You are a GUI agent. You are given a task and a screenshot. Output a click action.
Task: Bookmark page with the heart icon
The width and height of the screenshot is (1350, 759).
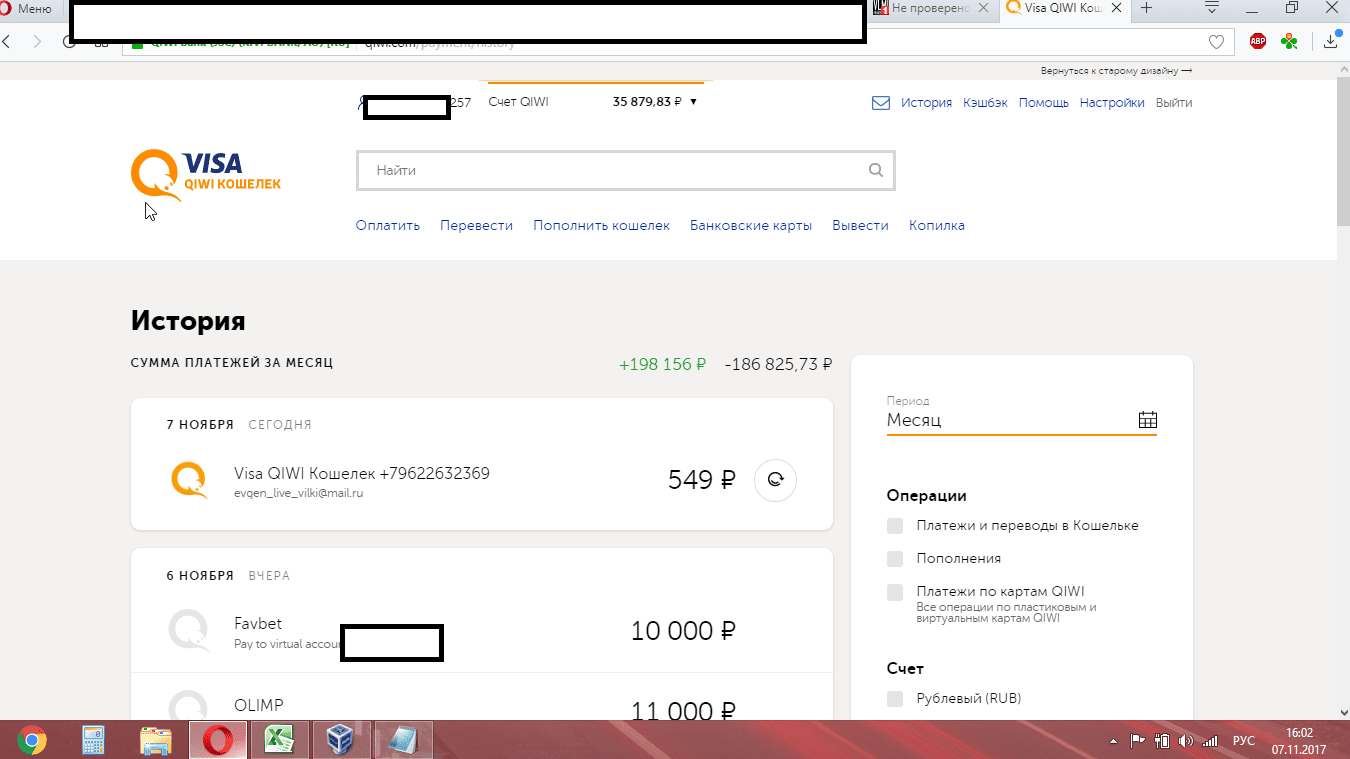(x=1216, y=41)
